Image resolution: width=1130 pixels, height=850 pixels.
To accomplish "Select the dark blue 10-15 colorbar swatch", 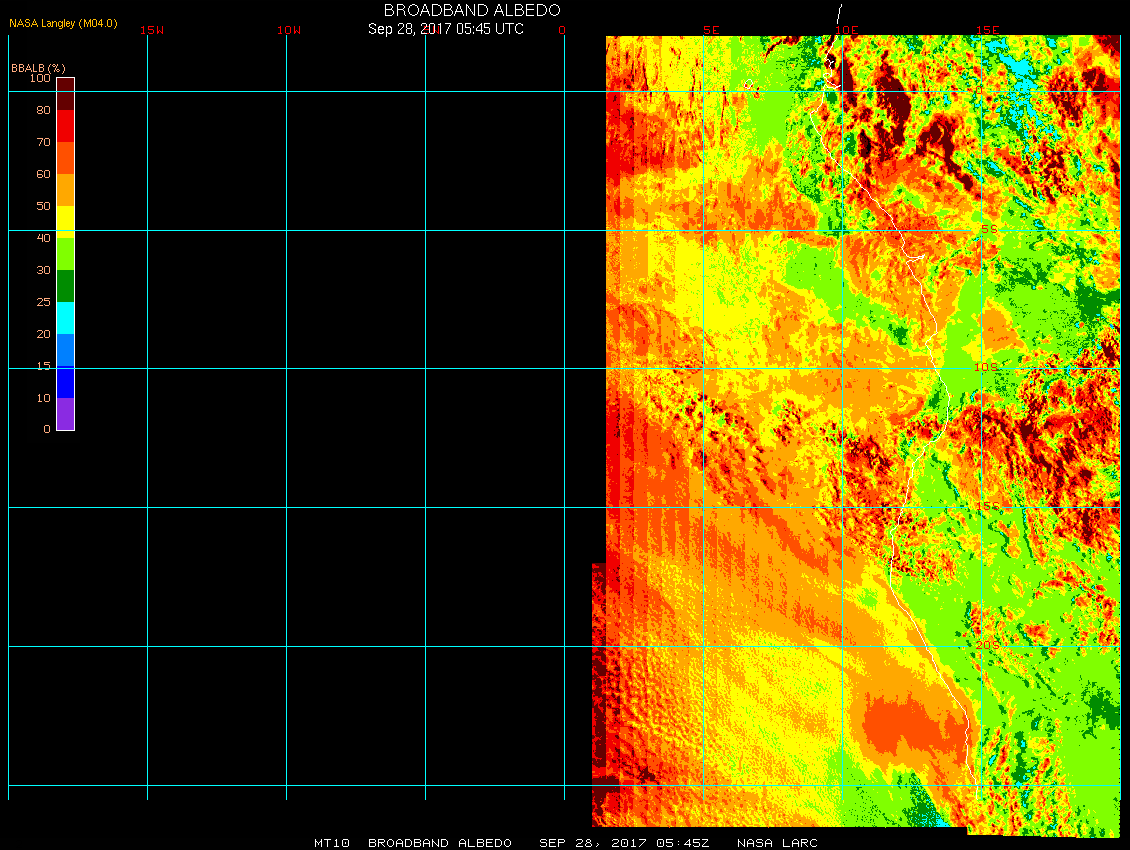I will (66, 382).
